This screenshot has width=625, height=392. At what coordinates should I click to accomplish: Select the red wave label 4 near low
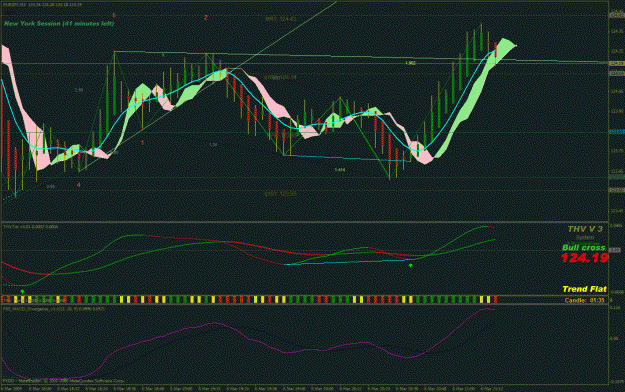79,185
